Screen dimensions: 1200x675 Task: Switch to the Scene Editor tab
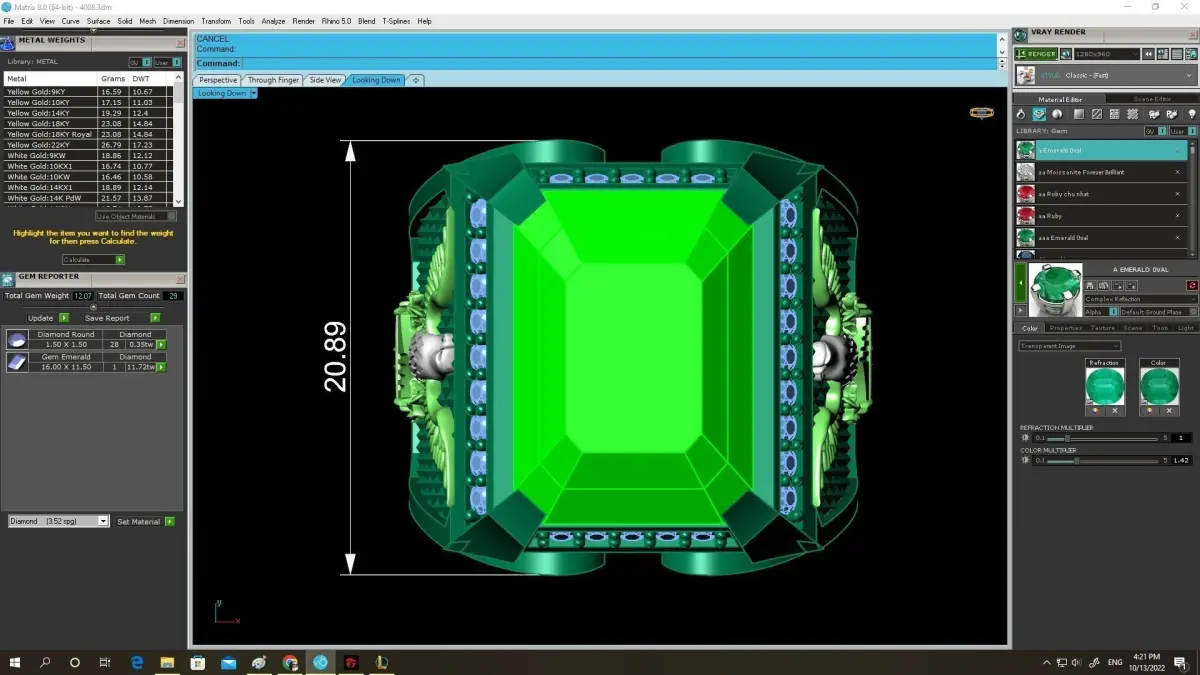click(x=1152, y=99)
